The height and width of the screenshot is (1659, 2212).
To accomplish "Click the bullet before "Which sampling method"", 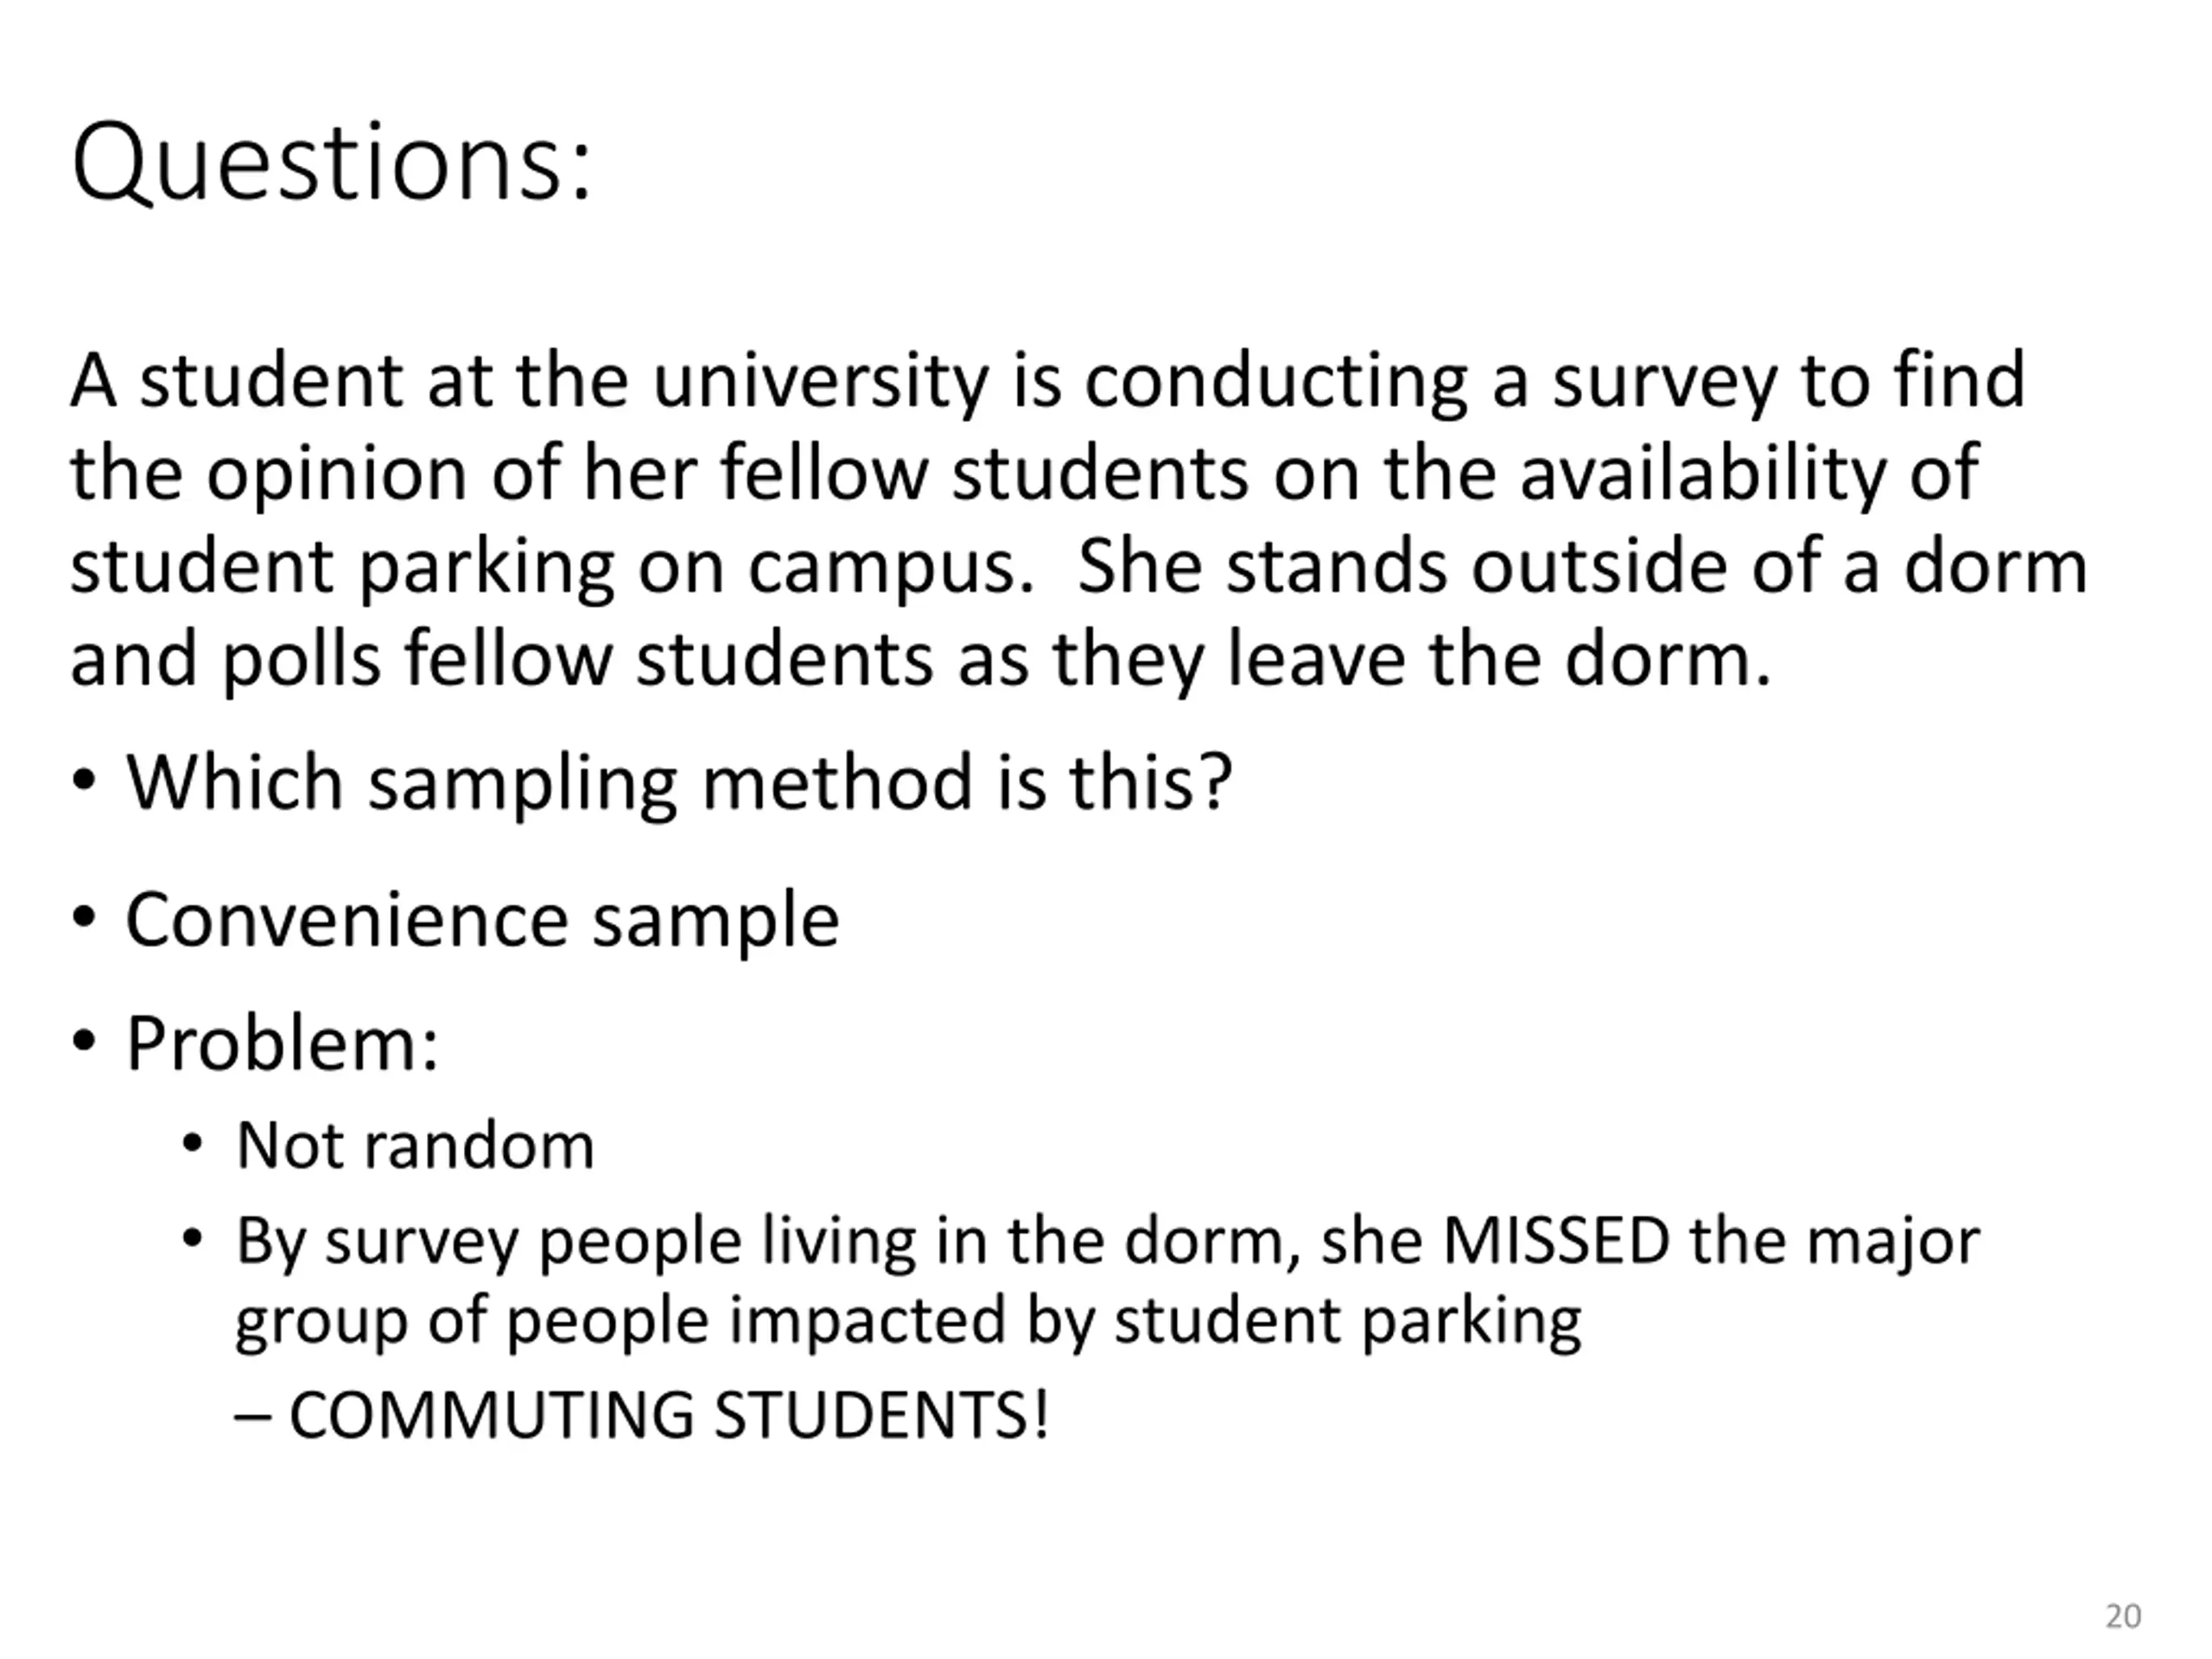I will tap(85, 779).
